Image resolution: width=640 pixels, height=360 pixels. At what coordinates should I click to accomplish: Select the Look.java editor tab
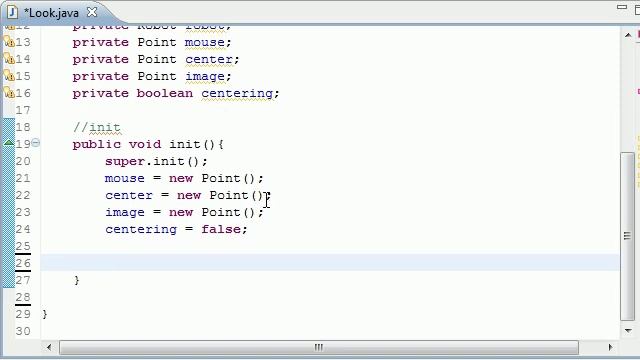[51, 13]
